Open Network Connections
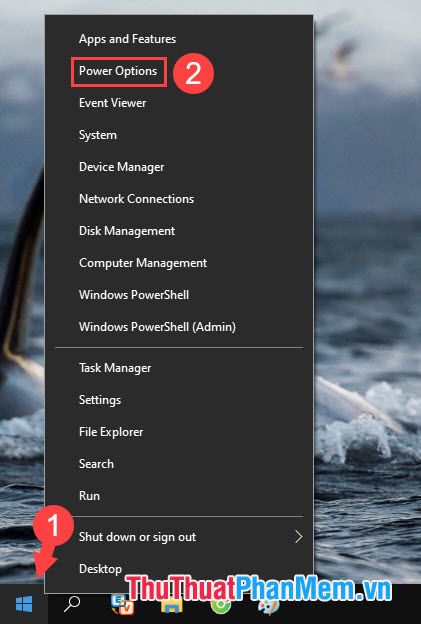421x624 pixels. (179, 199)
